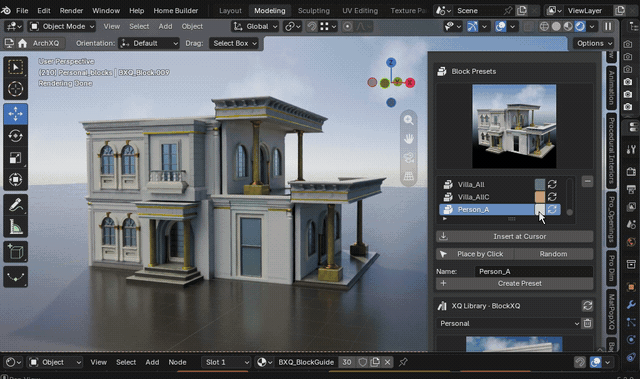
Task: Select the Rotate tool
Action: coord(16,135)
